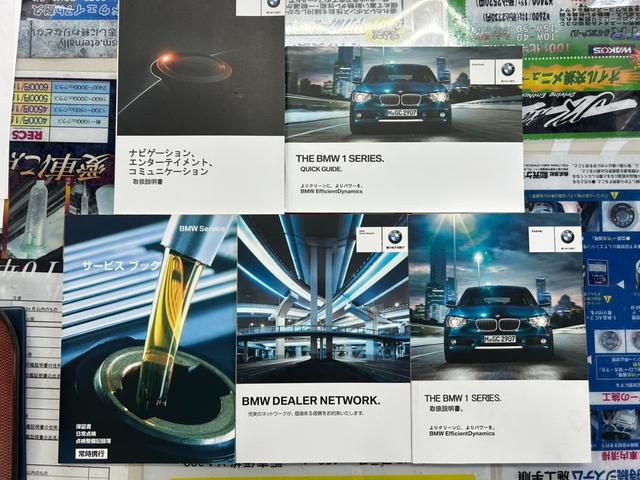Click 'QUICK GUIDE.' text
Image resolution: width=640 pixels, height=480 pixels.
click(x=321, y=169)
